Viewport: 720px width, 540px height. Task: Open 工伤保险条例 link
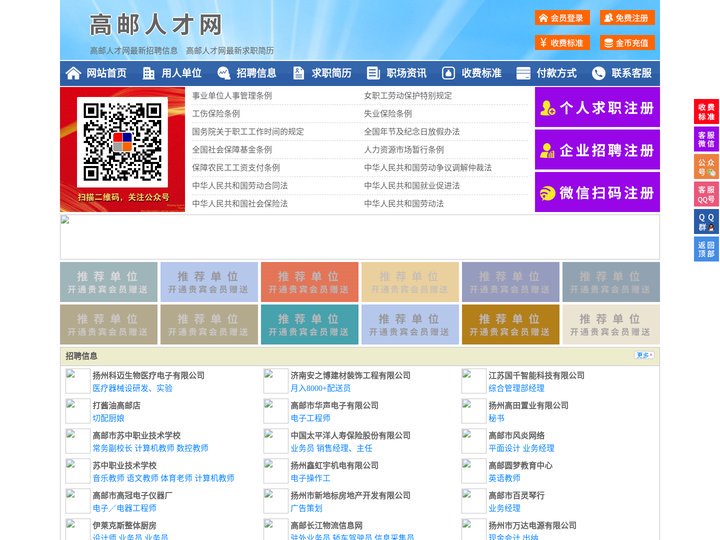pos(216,113)
